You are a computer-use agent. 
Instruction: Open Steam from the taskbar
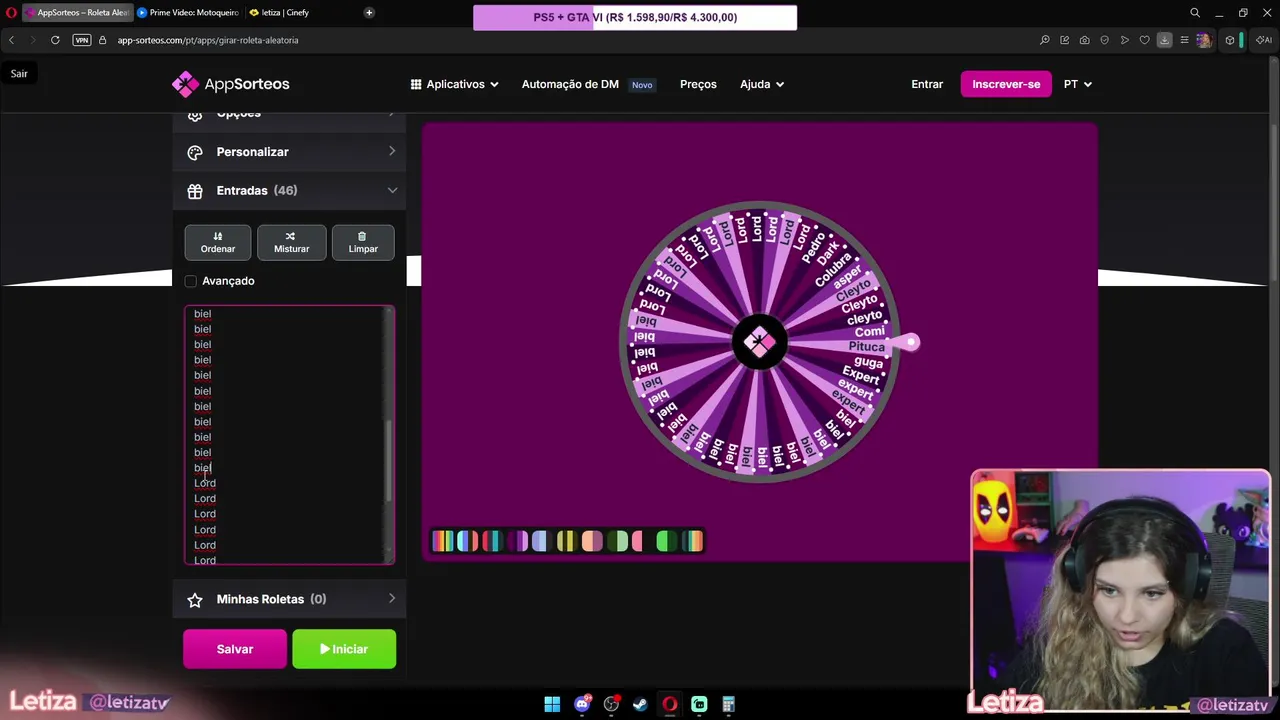pyautogui.click(x=640, y=704)
